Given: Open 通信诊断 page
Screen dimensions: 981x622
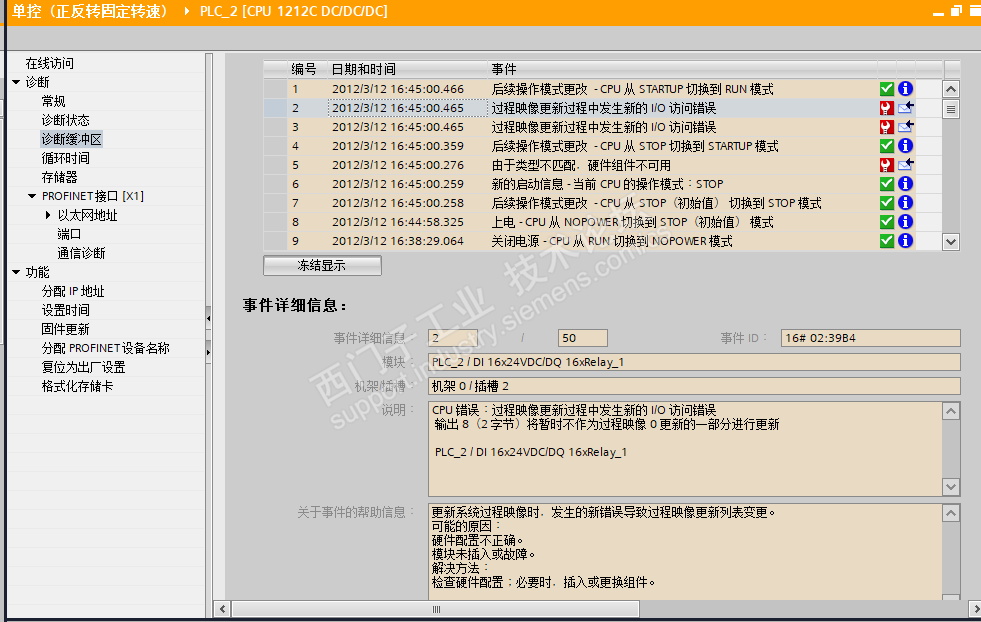Looking at the screenshot, I should (81, 253).
